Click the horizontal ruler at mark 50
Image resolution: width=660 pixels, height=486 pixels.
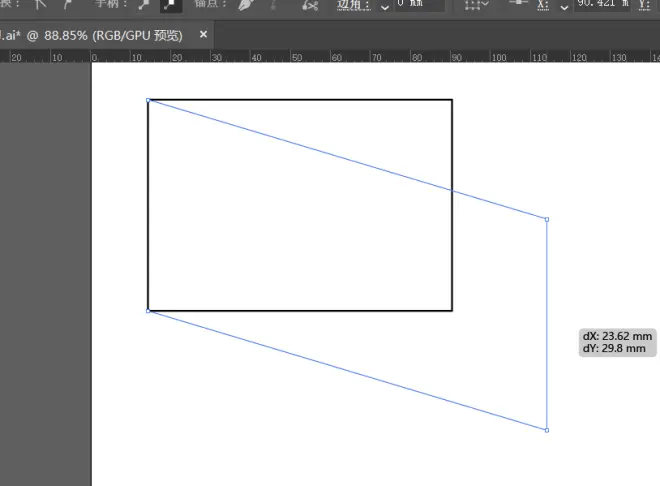[297, 58]
